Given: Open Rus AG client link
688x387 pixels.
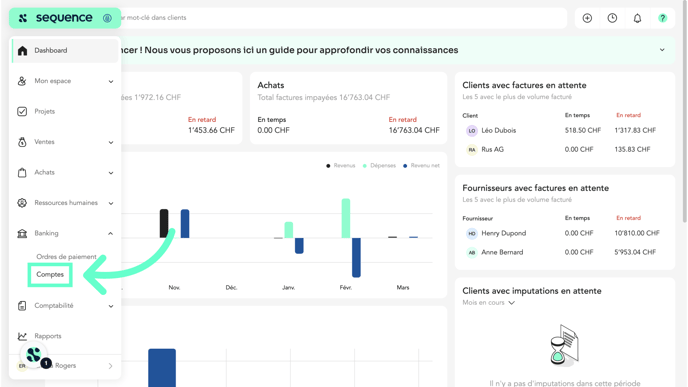Looking at the screenshot, I should pyautogui.click(x=492, y=150).
